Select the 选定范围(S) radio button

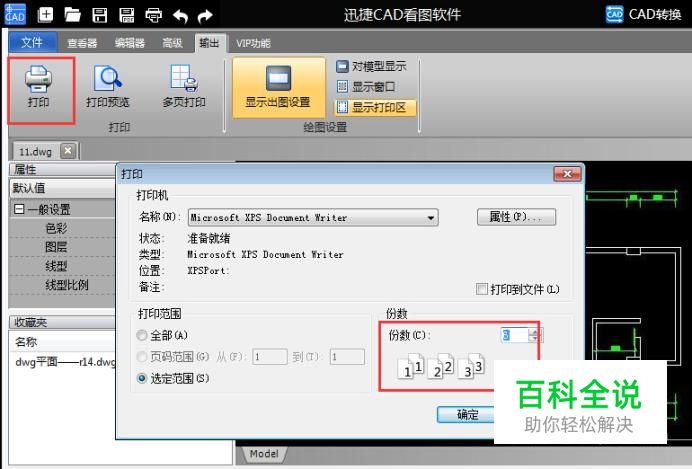[x=142, y=379]
